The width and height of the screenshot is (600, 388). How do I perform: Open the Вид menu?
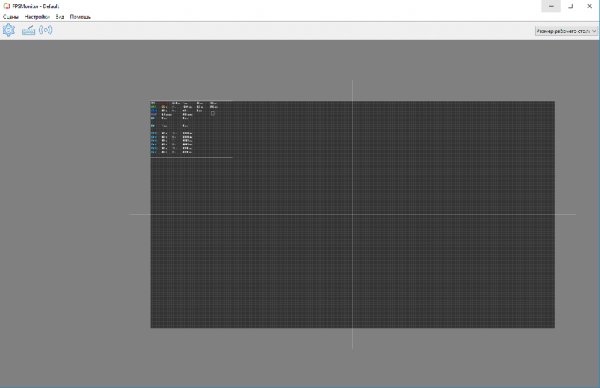(60, 17)
